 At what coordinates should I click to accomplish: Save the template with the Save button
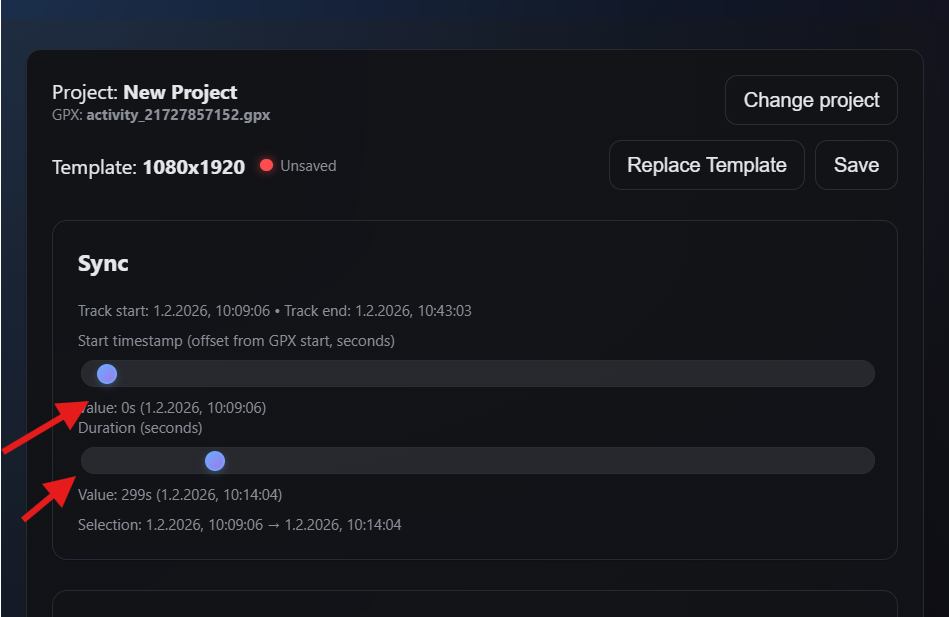[856, 165]
